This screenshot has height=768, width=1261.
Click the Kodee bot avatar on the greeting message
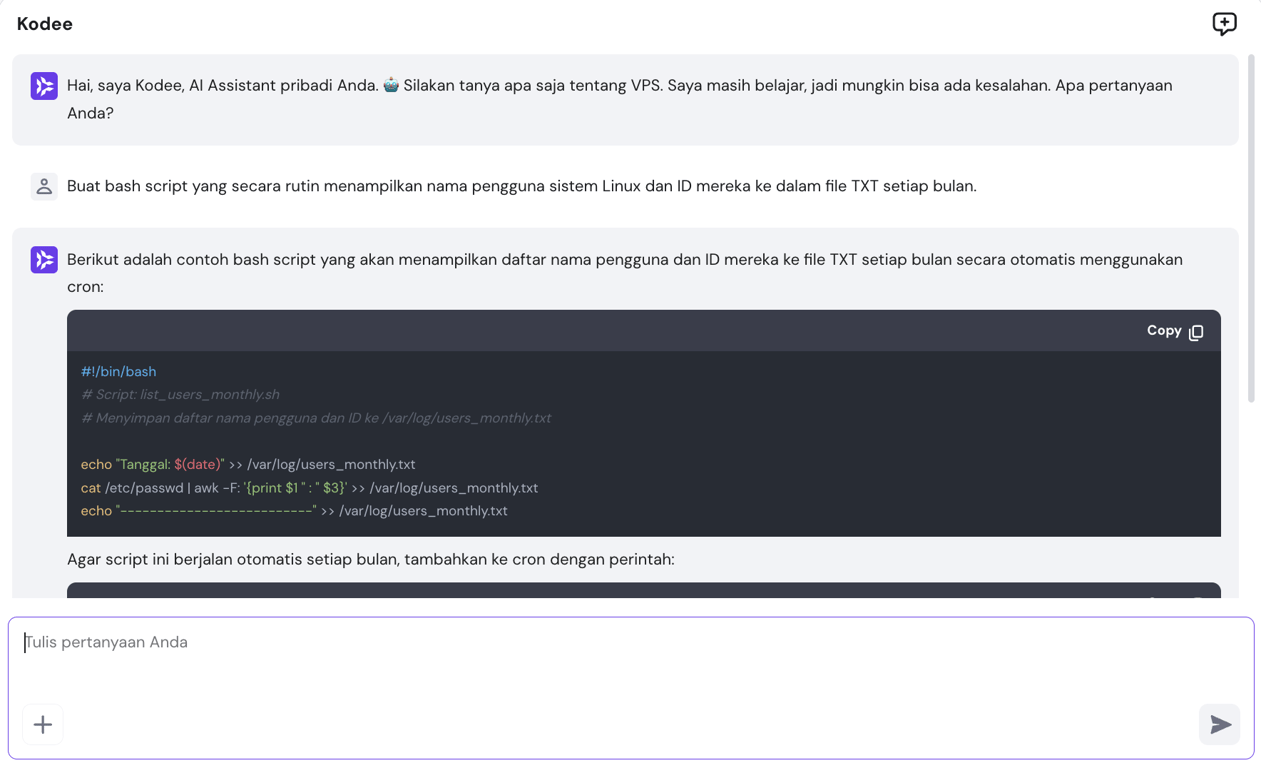[x=44, y=86]
